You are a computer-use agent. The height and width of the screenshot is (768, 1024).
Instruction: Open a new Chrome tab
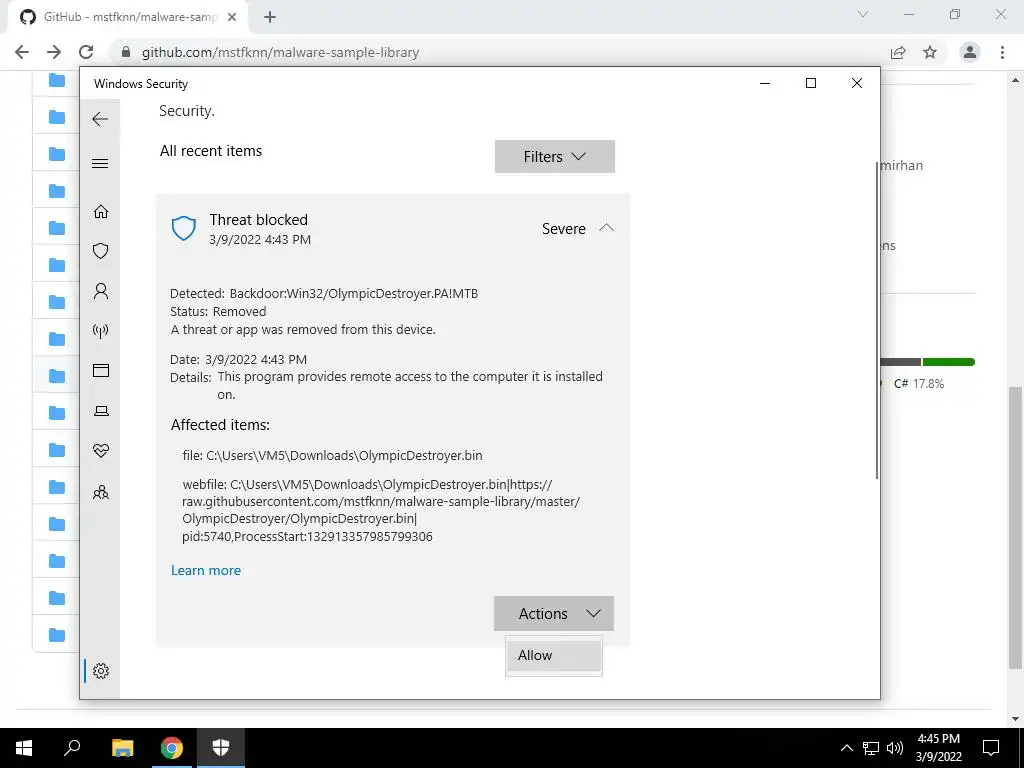pyautogui.click(x=270, y=17)
